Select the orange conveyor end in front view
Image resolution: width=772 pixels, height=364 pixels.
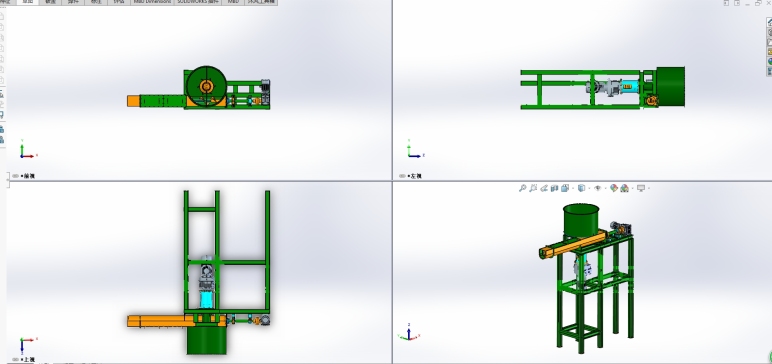(x=133, y=101)
